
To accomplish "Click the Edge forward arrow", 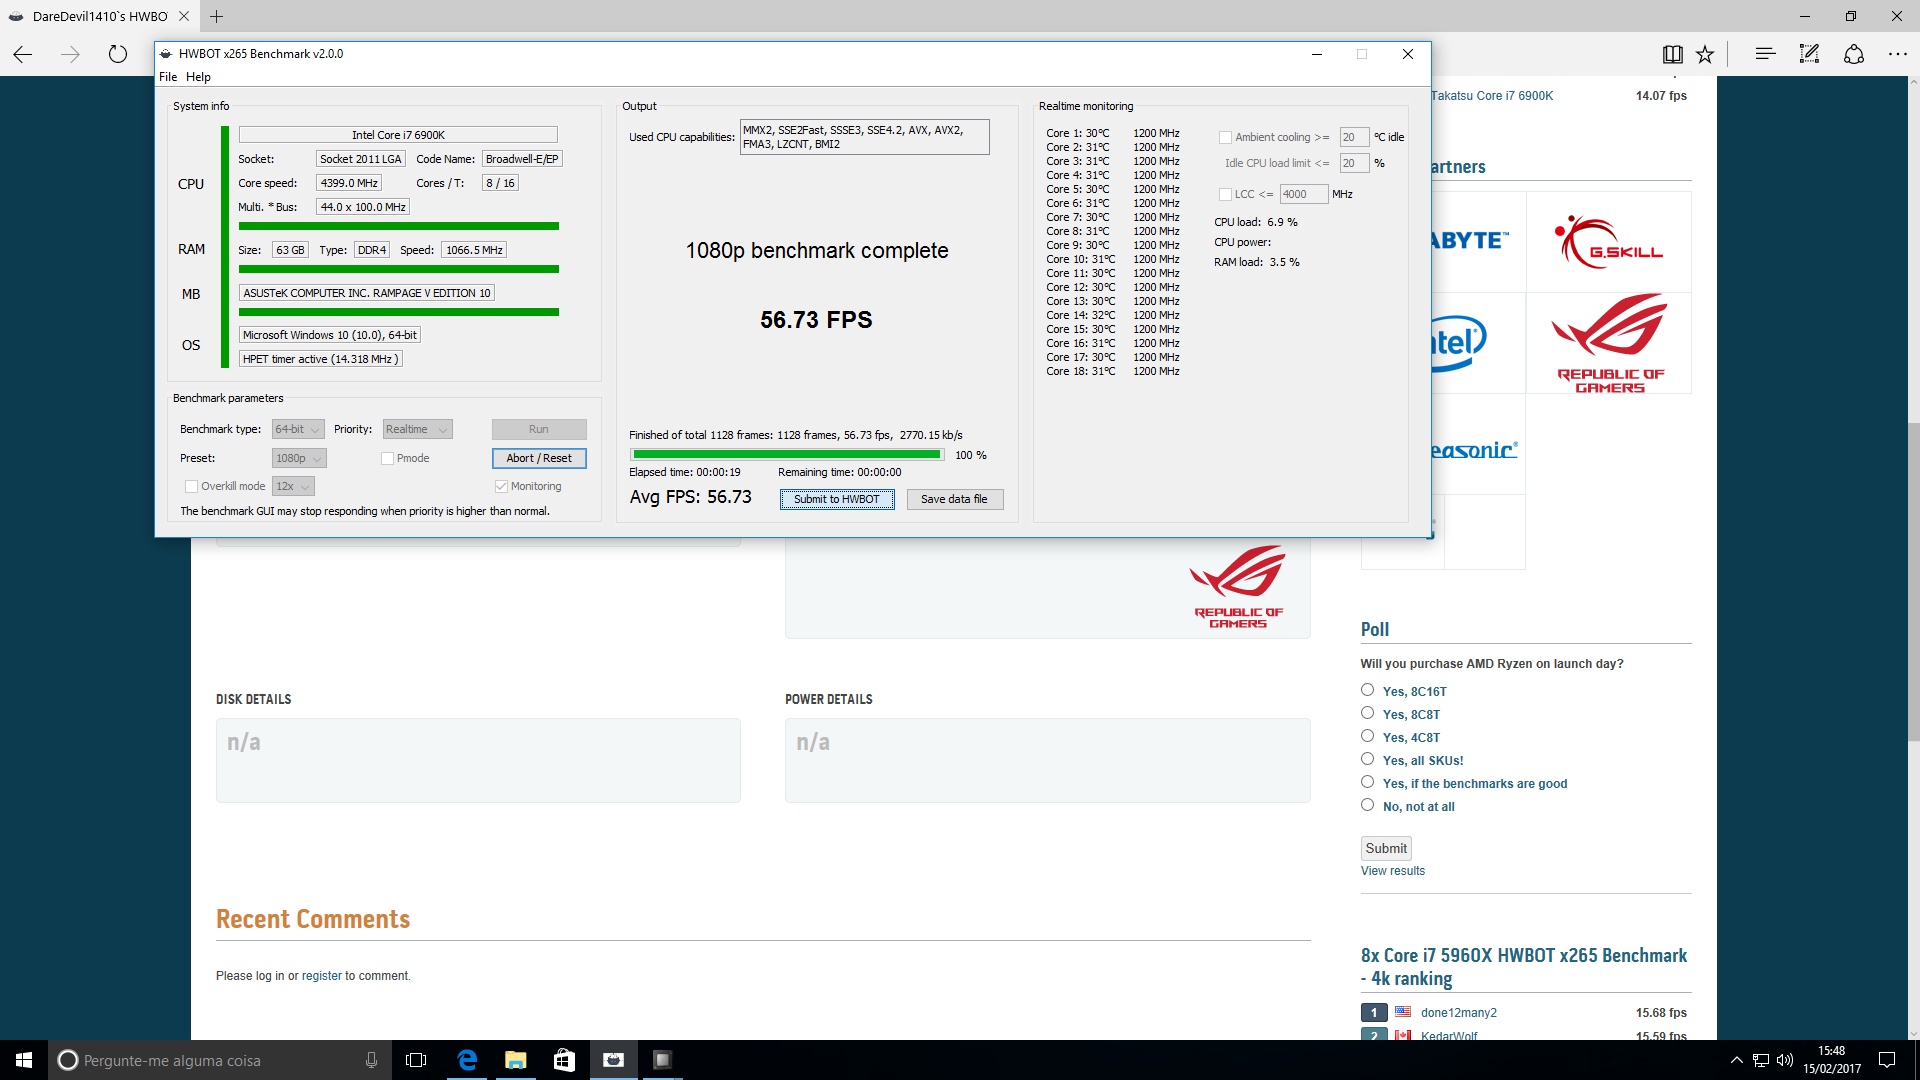I will pos(70,54).
